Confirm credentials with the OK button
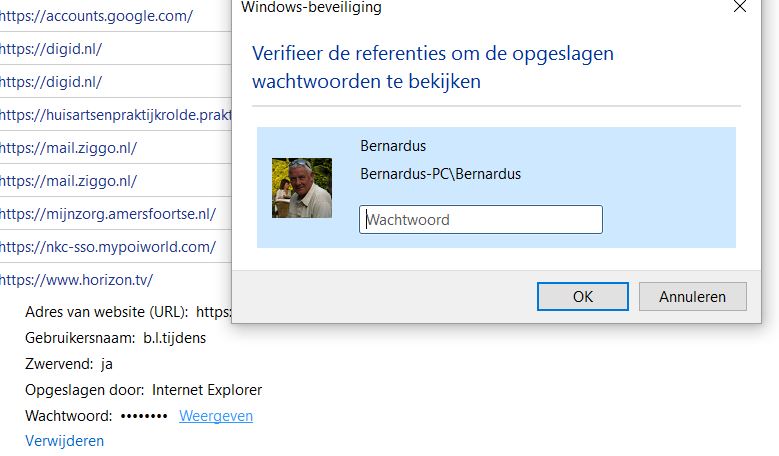The image size is (779, 456). tap(582, 297)
